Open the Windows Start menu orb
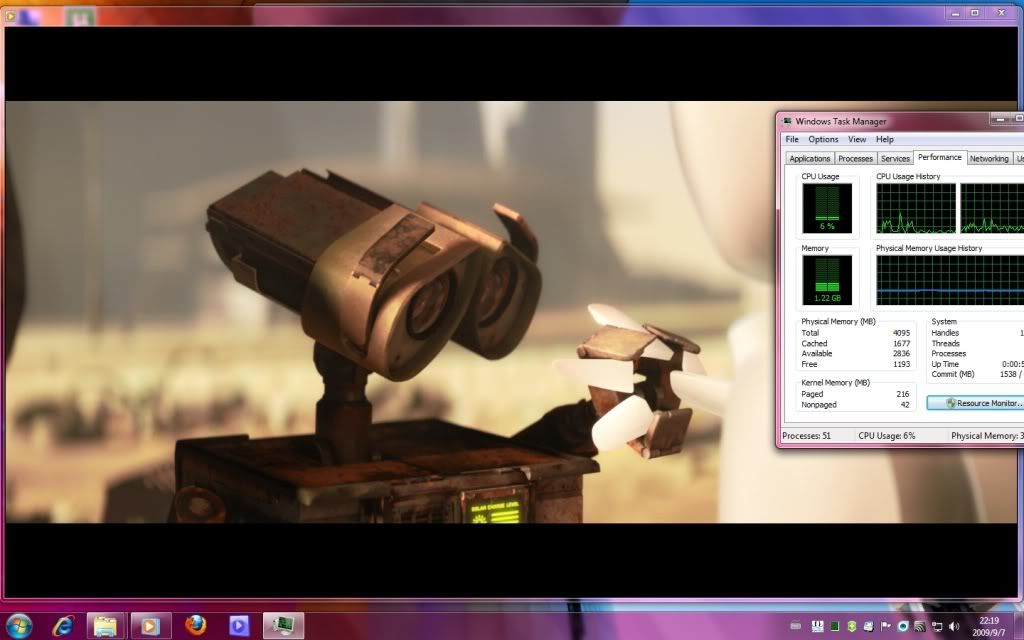1024x640 pixels. [x=18, y=625]
